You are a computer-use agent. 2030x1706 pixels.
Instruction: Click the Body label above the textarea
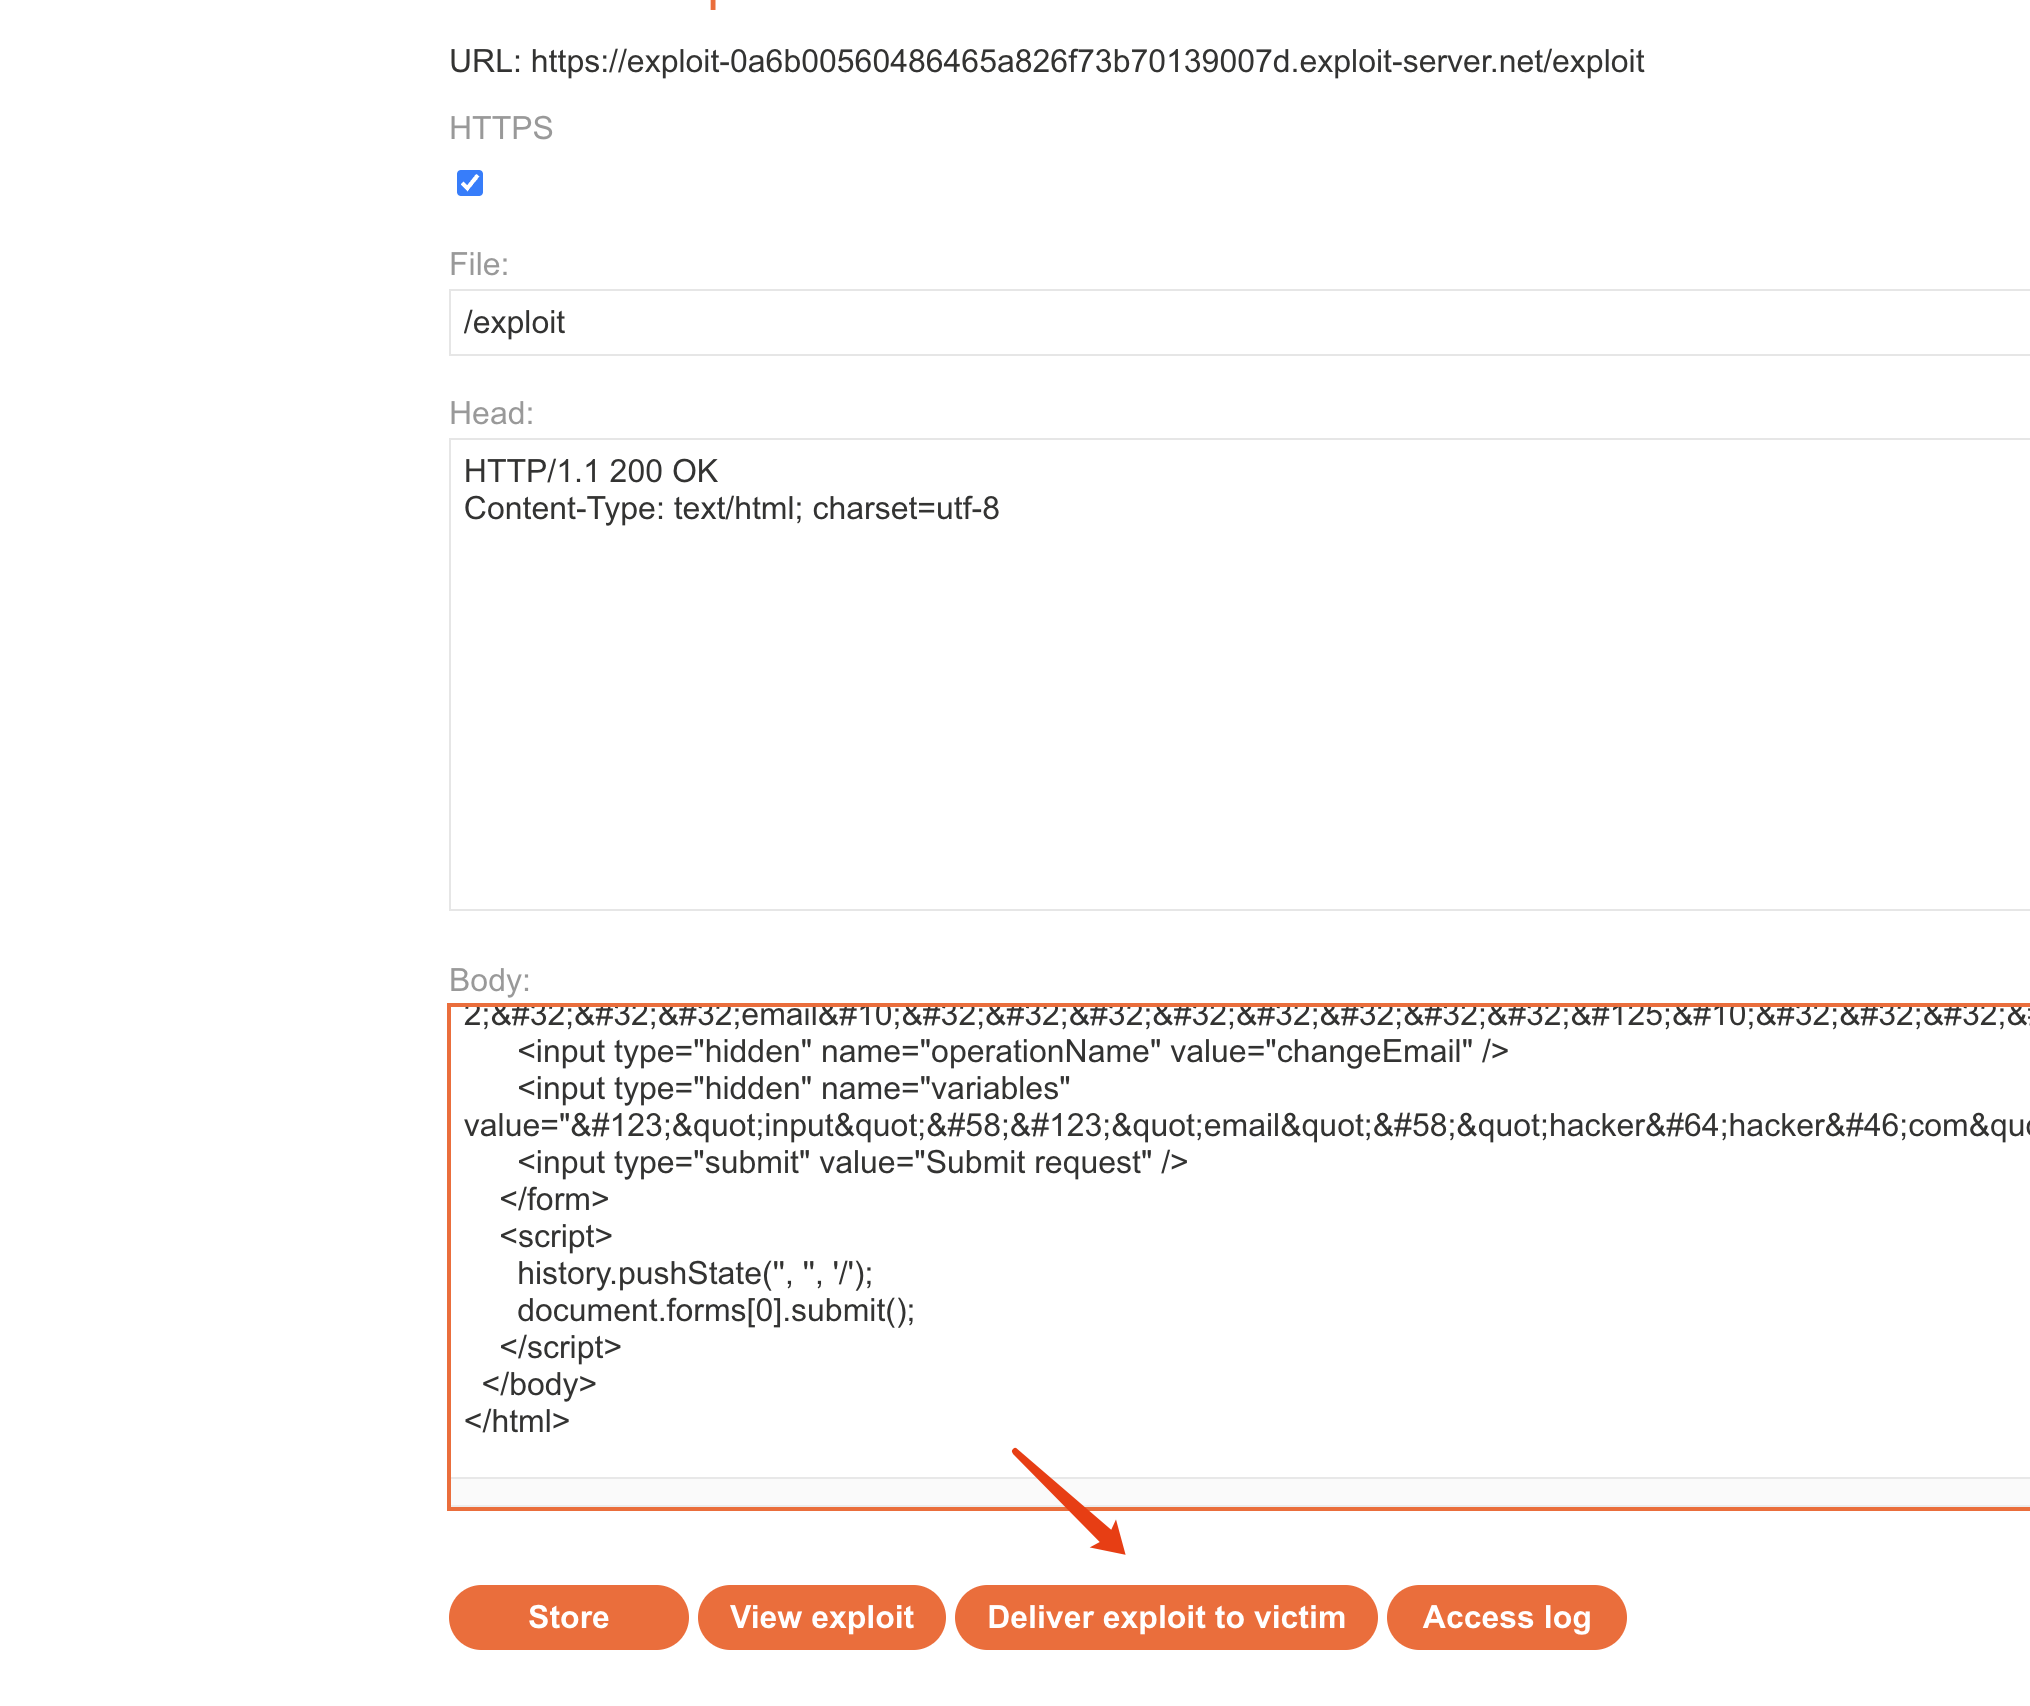(x=489, y=980)
